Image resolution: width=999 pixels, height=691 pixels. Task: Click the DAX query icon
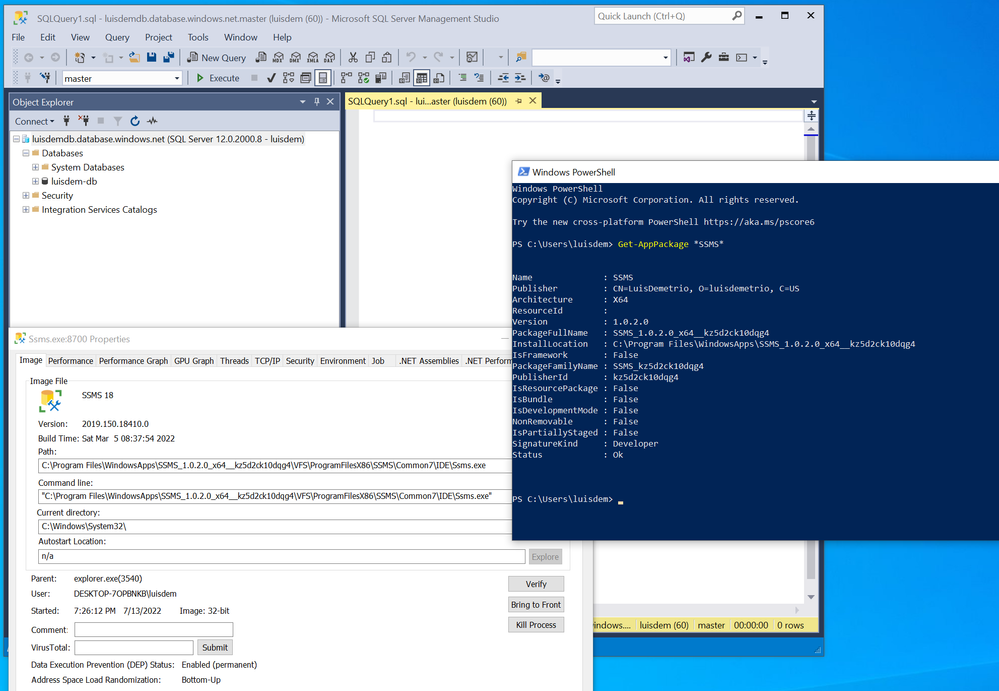pos(329,58)
